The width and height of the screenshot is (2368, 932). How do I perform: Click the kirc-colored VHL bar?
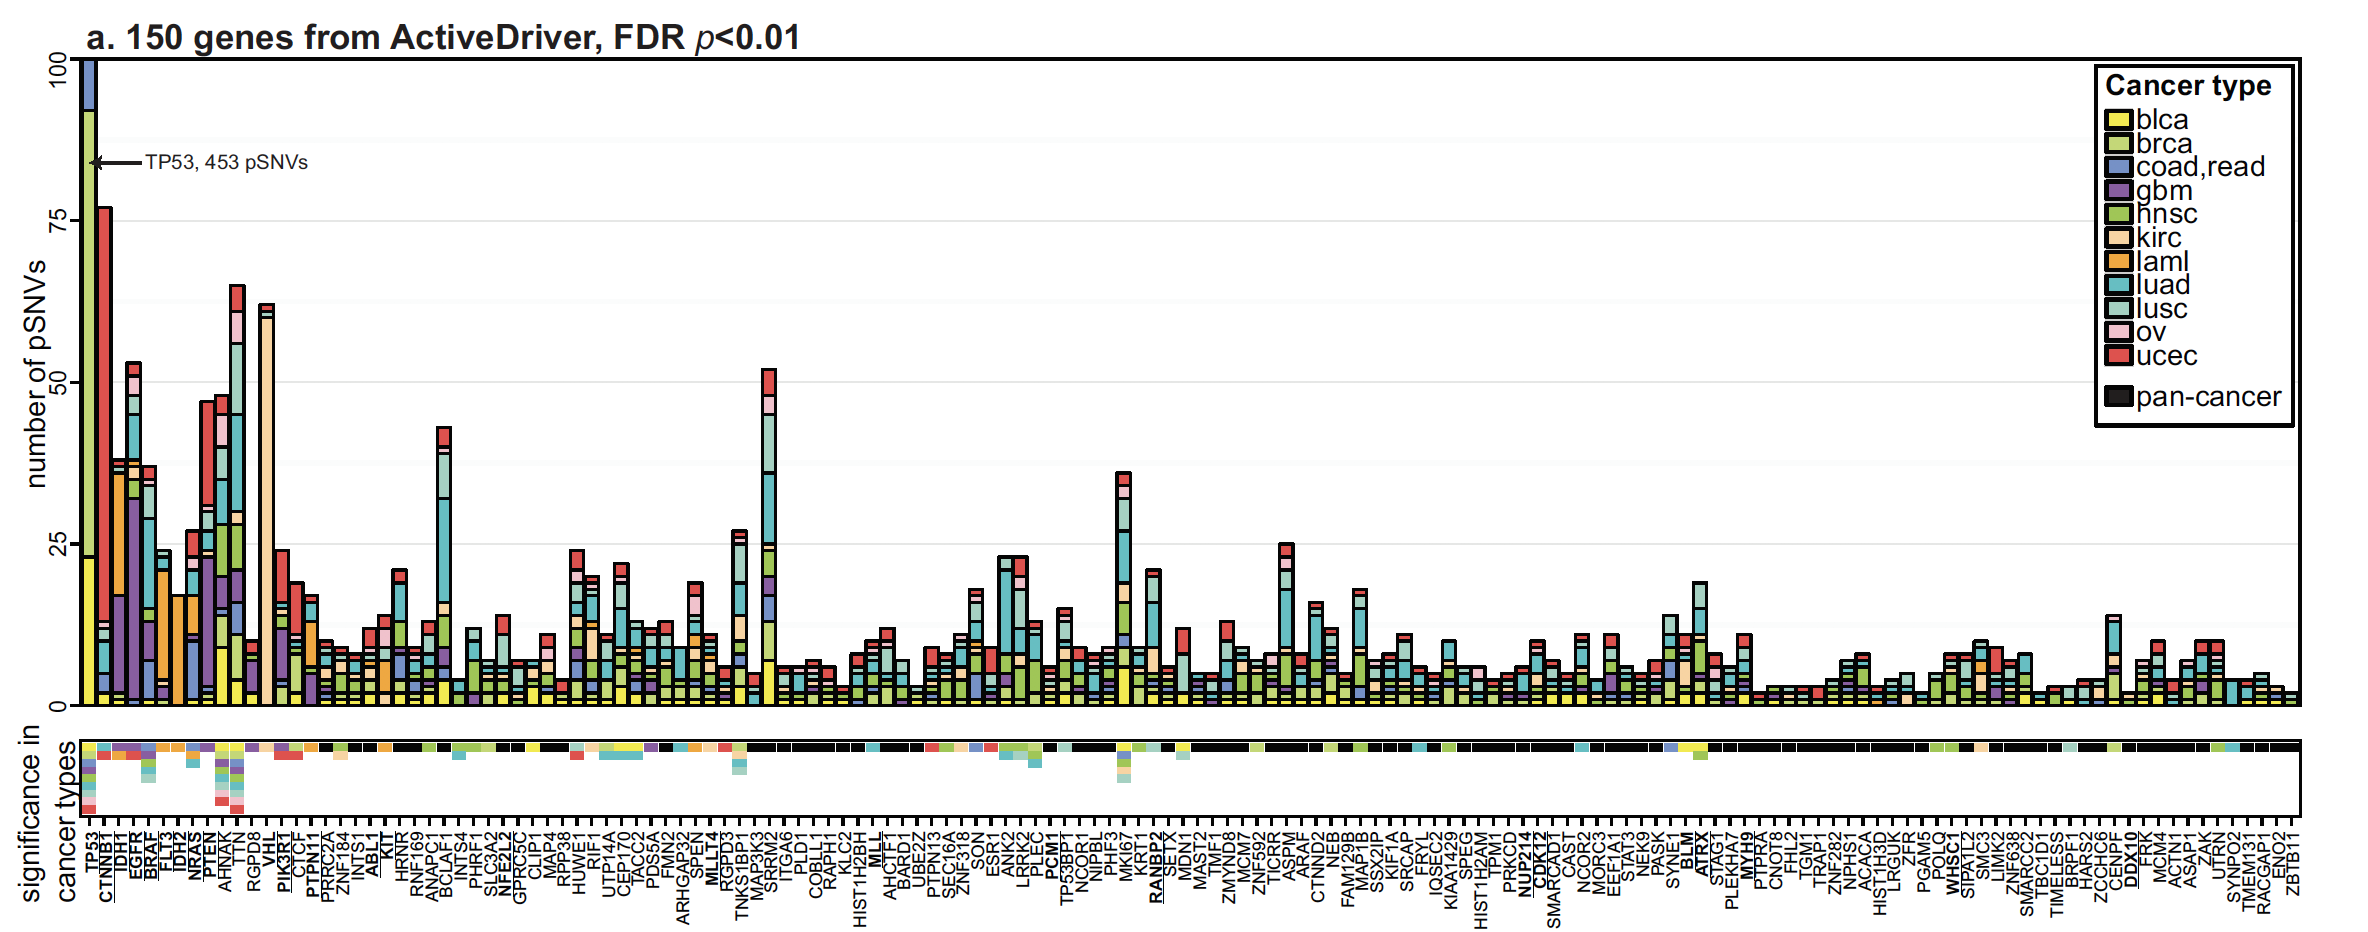click(266, 504)
